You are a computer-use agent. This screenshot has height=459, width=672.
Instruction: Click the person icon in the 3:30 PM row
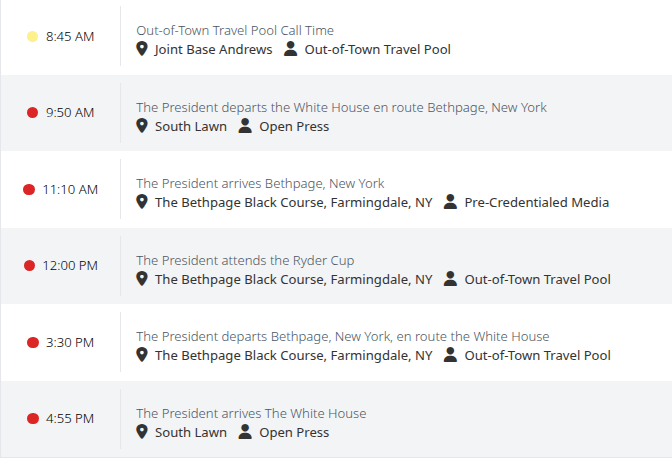[x=450, y=354]
